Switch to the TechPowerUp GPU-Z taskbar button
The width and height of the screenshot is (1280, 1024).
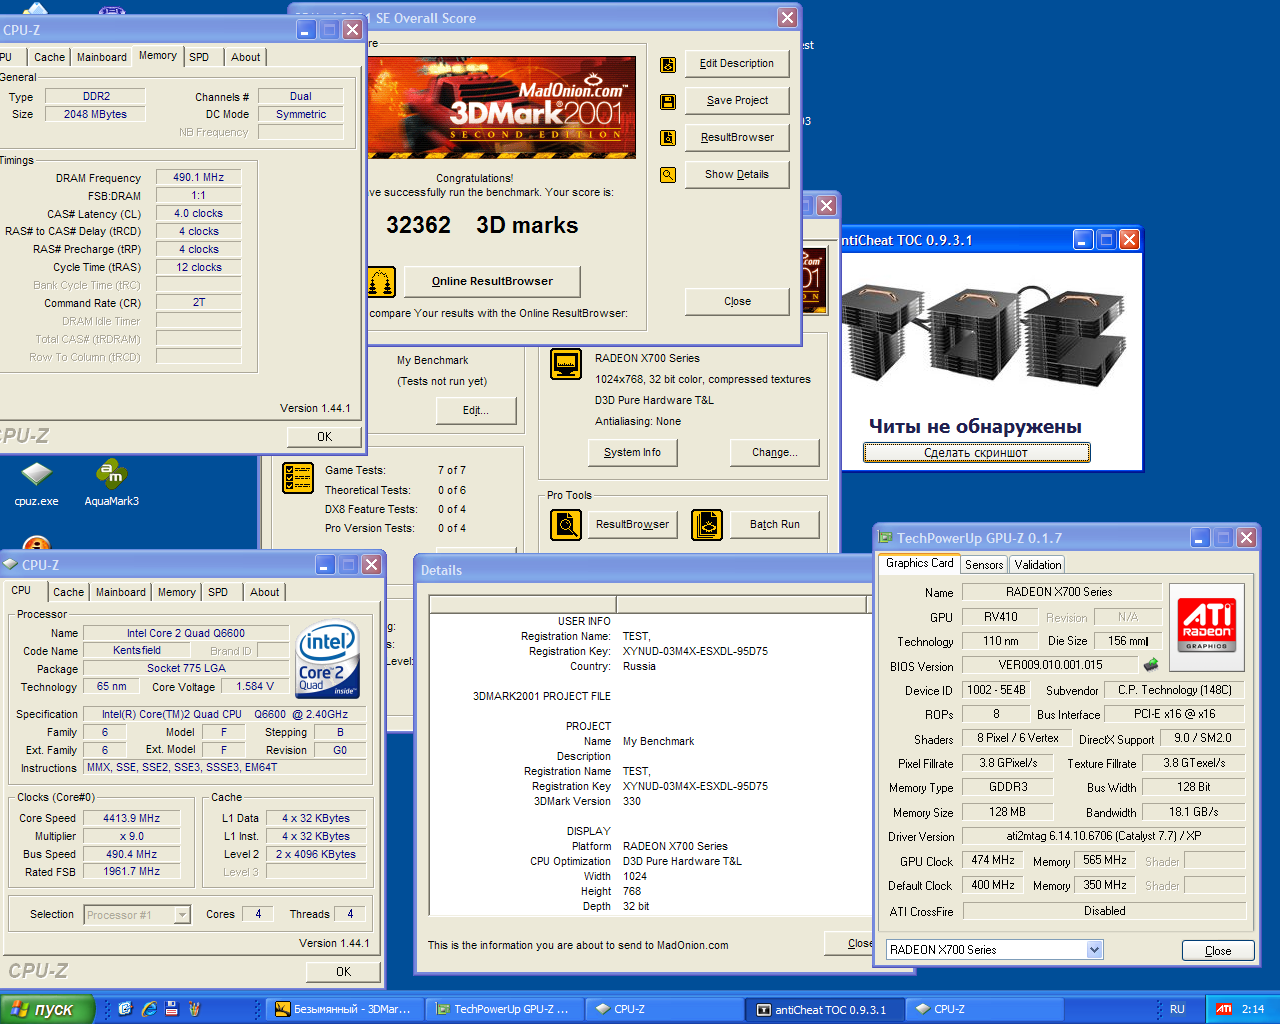[503, 1009]
